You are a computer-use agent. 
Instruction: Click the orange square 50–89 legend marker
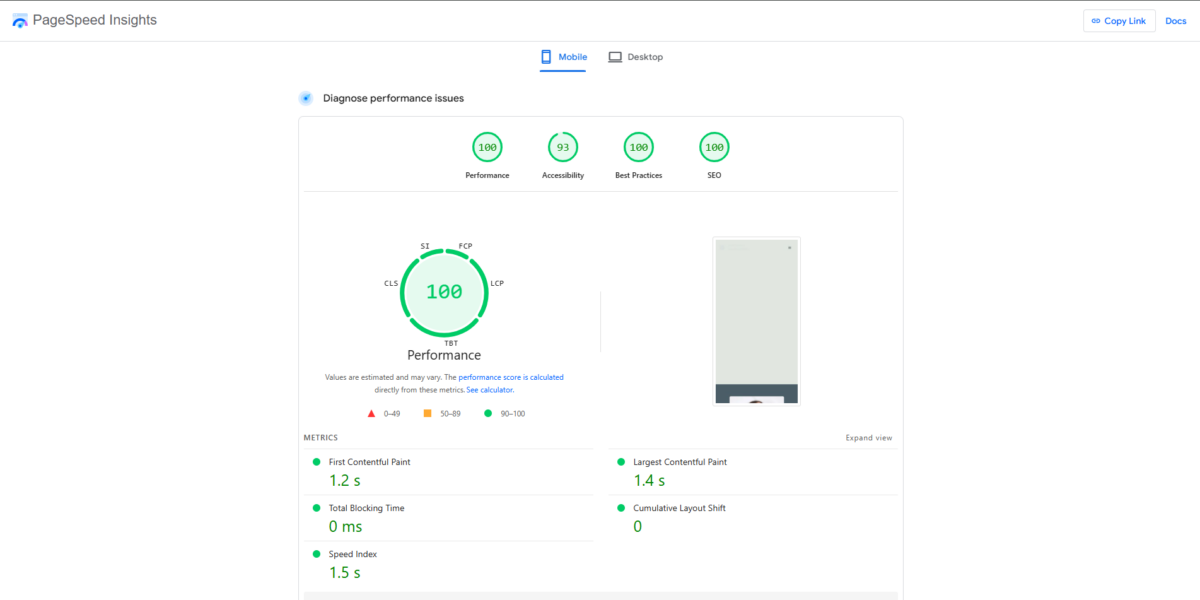click(x=427, y=413)
